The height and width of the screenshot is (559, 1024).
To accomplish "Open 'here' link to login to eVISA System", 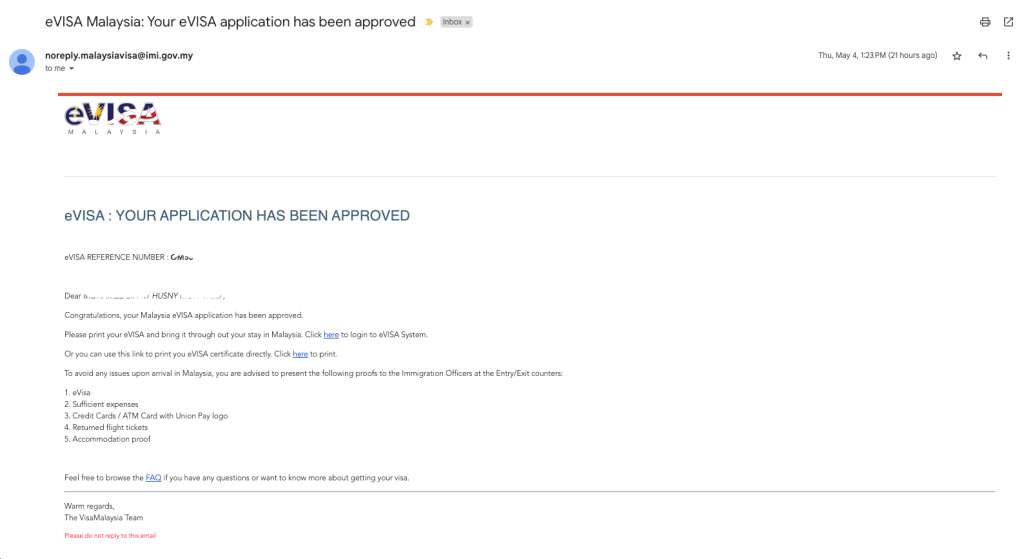I will coord(331,334).
